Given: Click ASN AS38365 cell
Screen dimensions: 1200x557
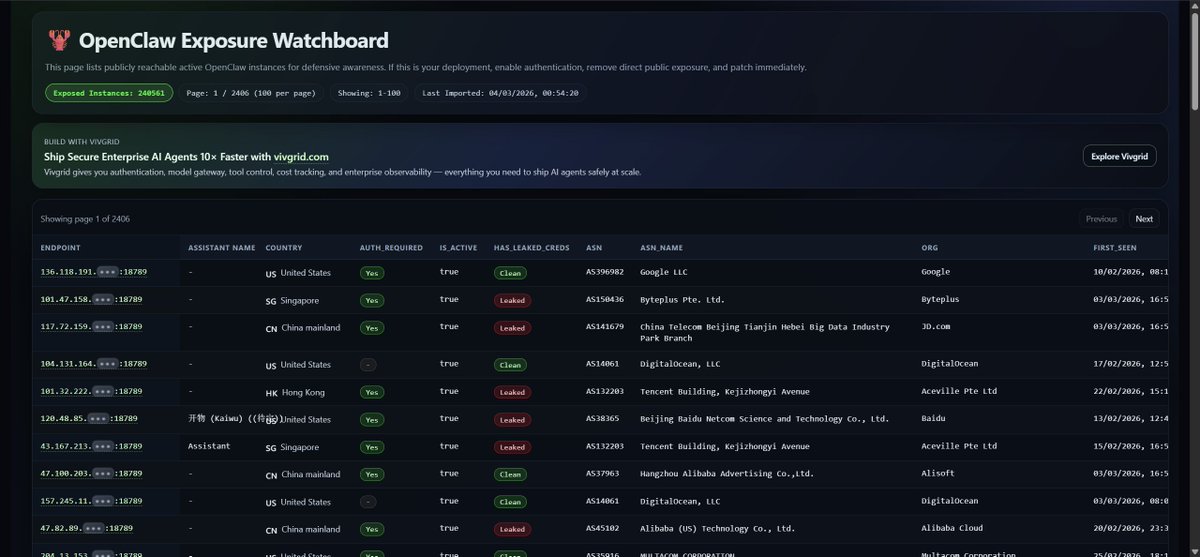Looking at the screenshot, I should click(x=603, y=418).
